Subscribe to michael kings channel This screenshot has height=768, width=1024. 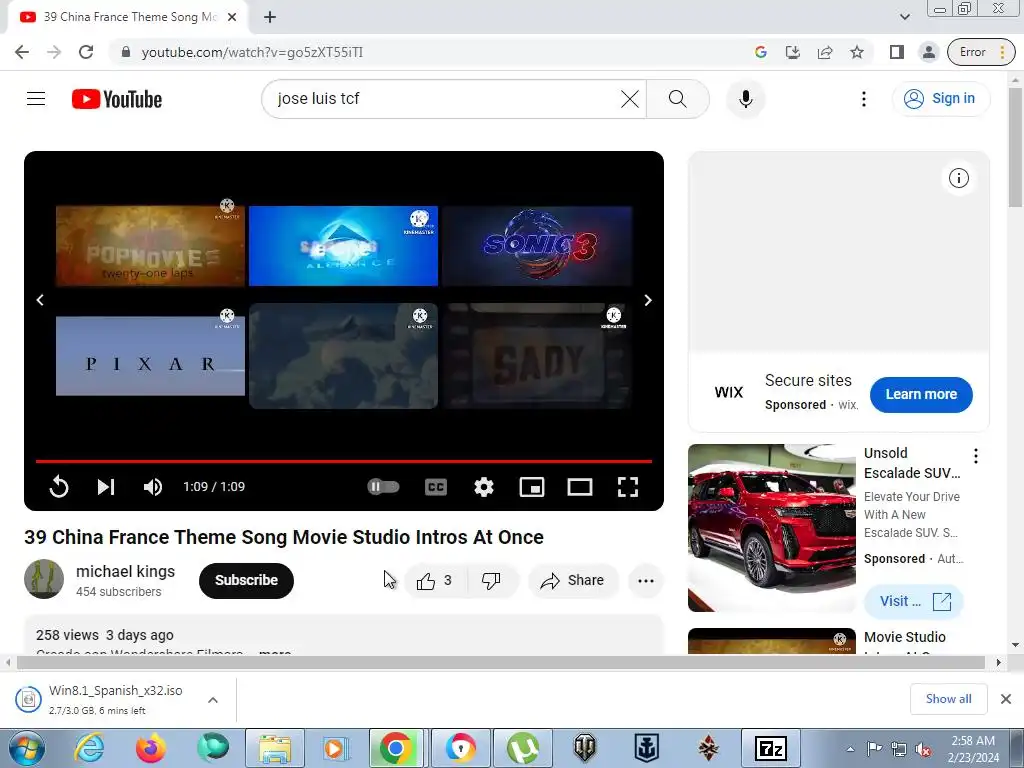[x=246, y=580]
